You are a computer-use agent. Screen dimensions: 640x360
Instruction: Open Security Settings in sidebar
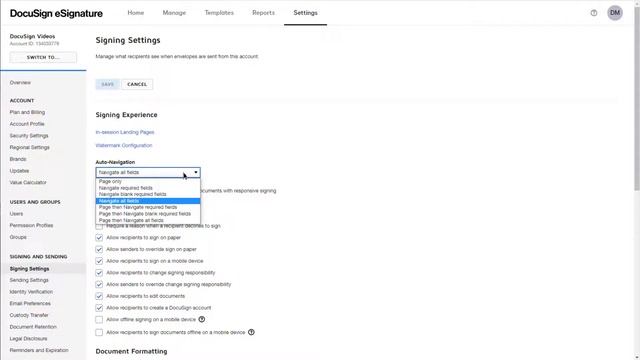[x=29, y=136]
